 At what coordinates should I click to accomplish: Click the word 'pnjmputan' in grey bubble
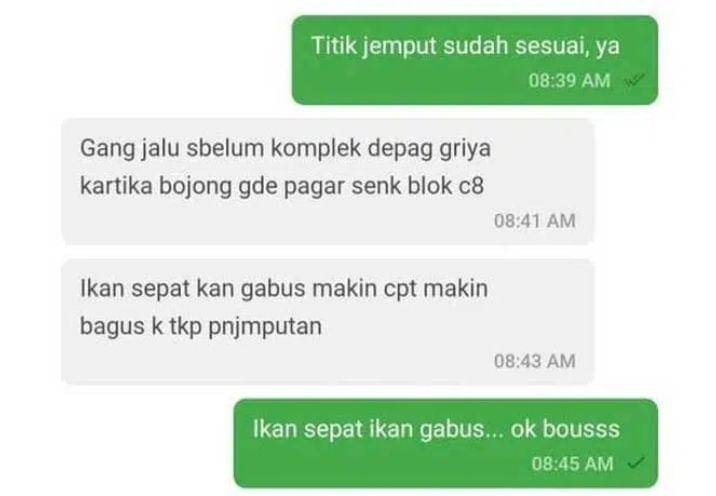pyautogui.click(x=265, y=328)
